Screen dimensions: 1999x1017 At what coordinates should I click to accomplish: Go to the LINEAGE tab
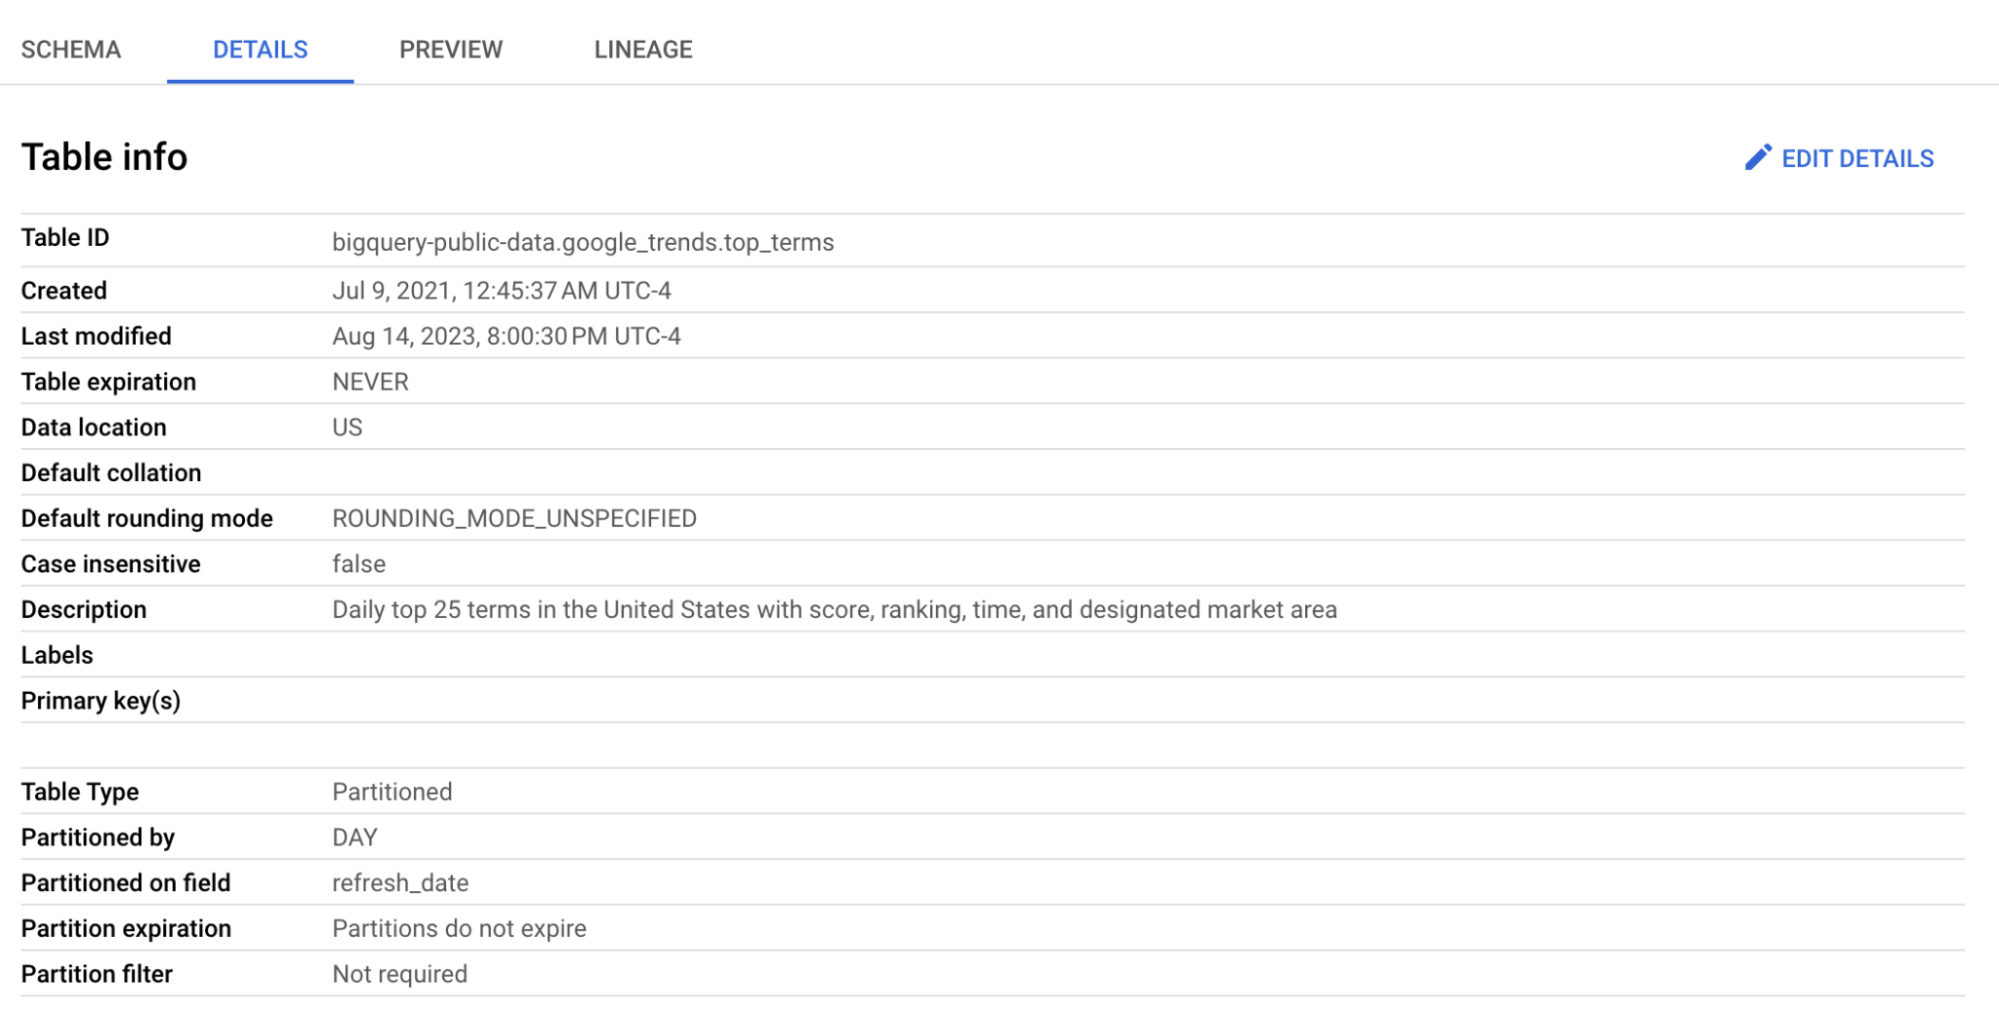(643, 50)
